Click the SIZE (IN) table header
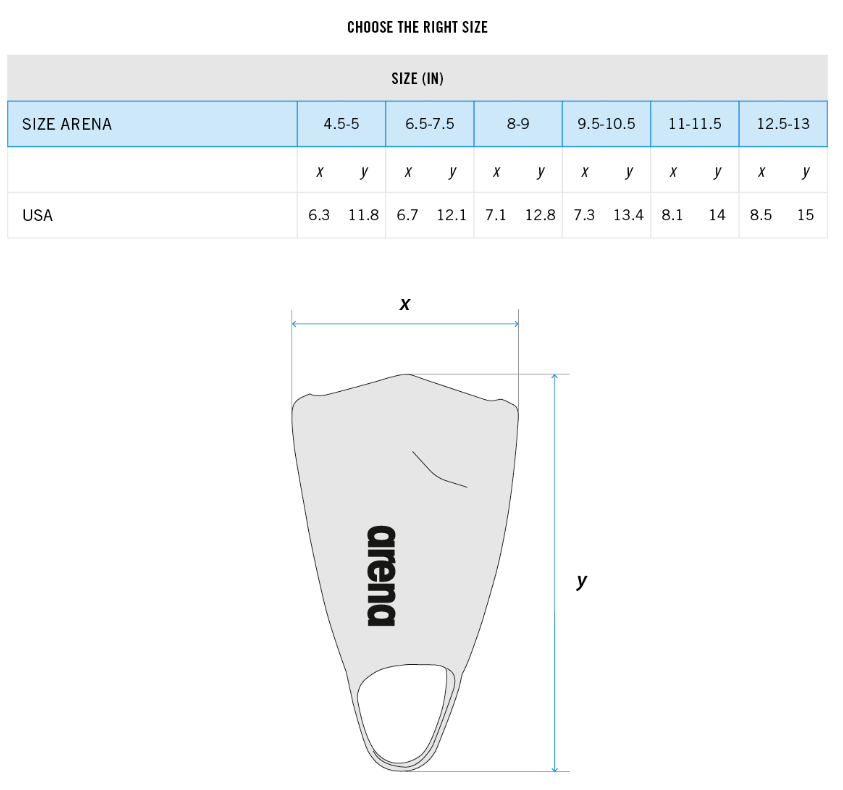 (417, 78)
